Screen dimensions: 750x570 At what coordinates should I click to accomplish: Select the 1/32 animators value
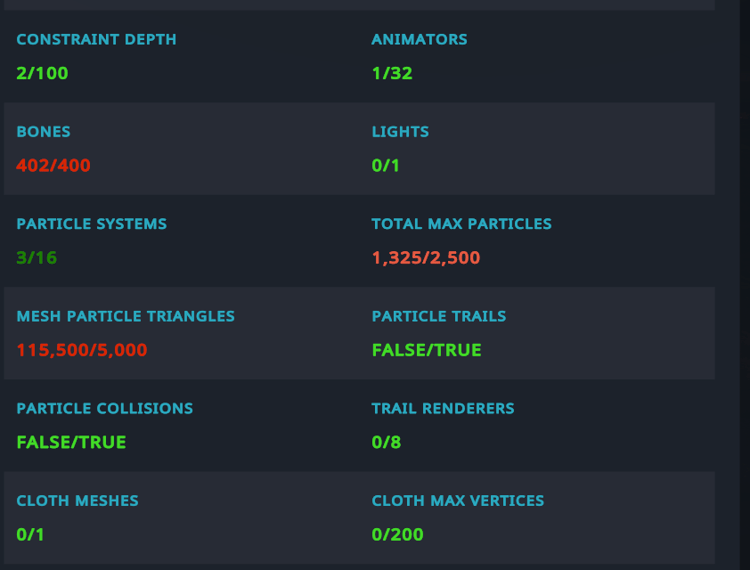(x=392, y=73)
